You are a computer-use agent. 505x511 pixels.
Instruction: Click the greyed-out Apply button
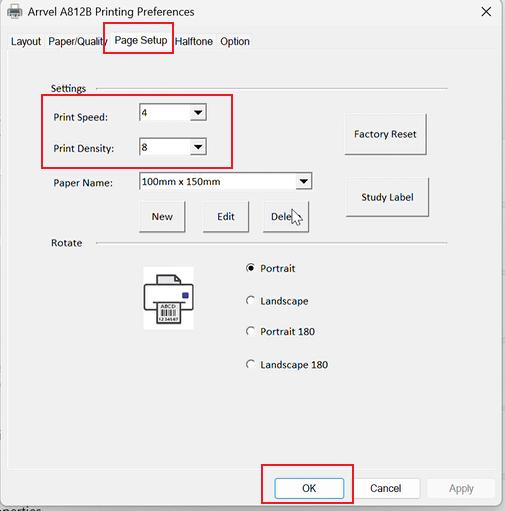(x=461, y=488)
